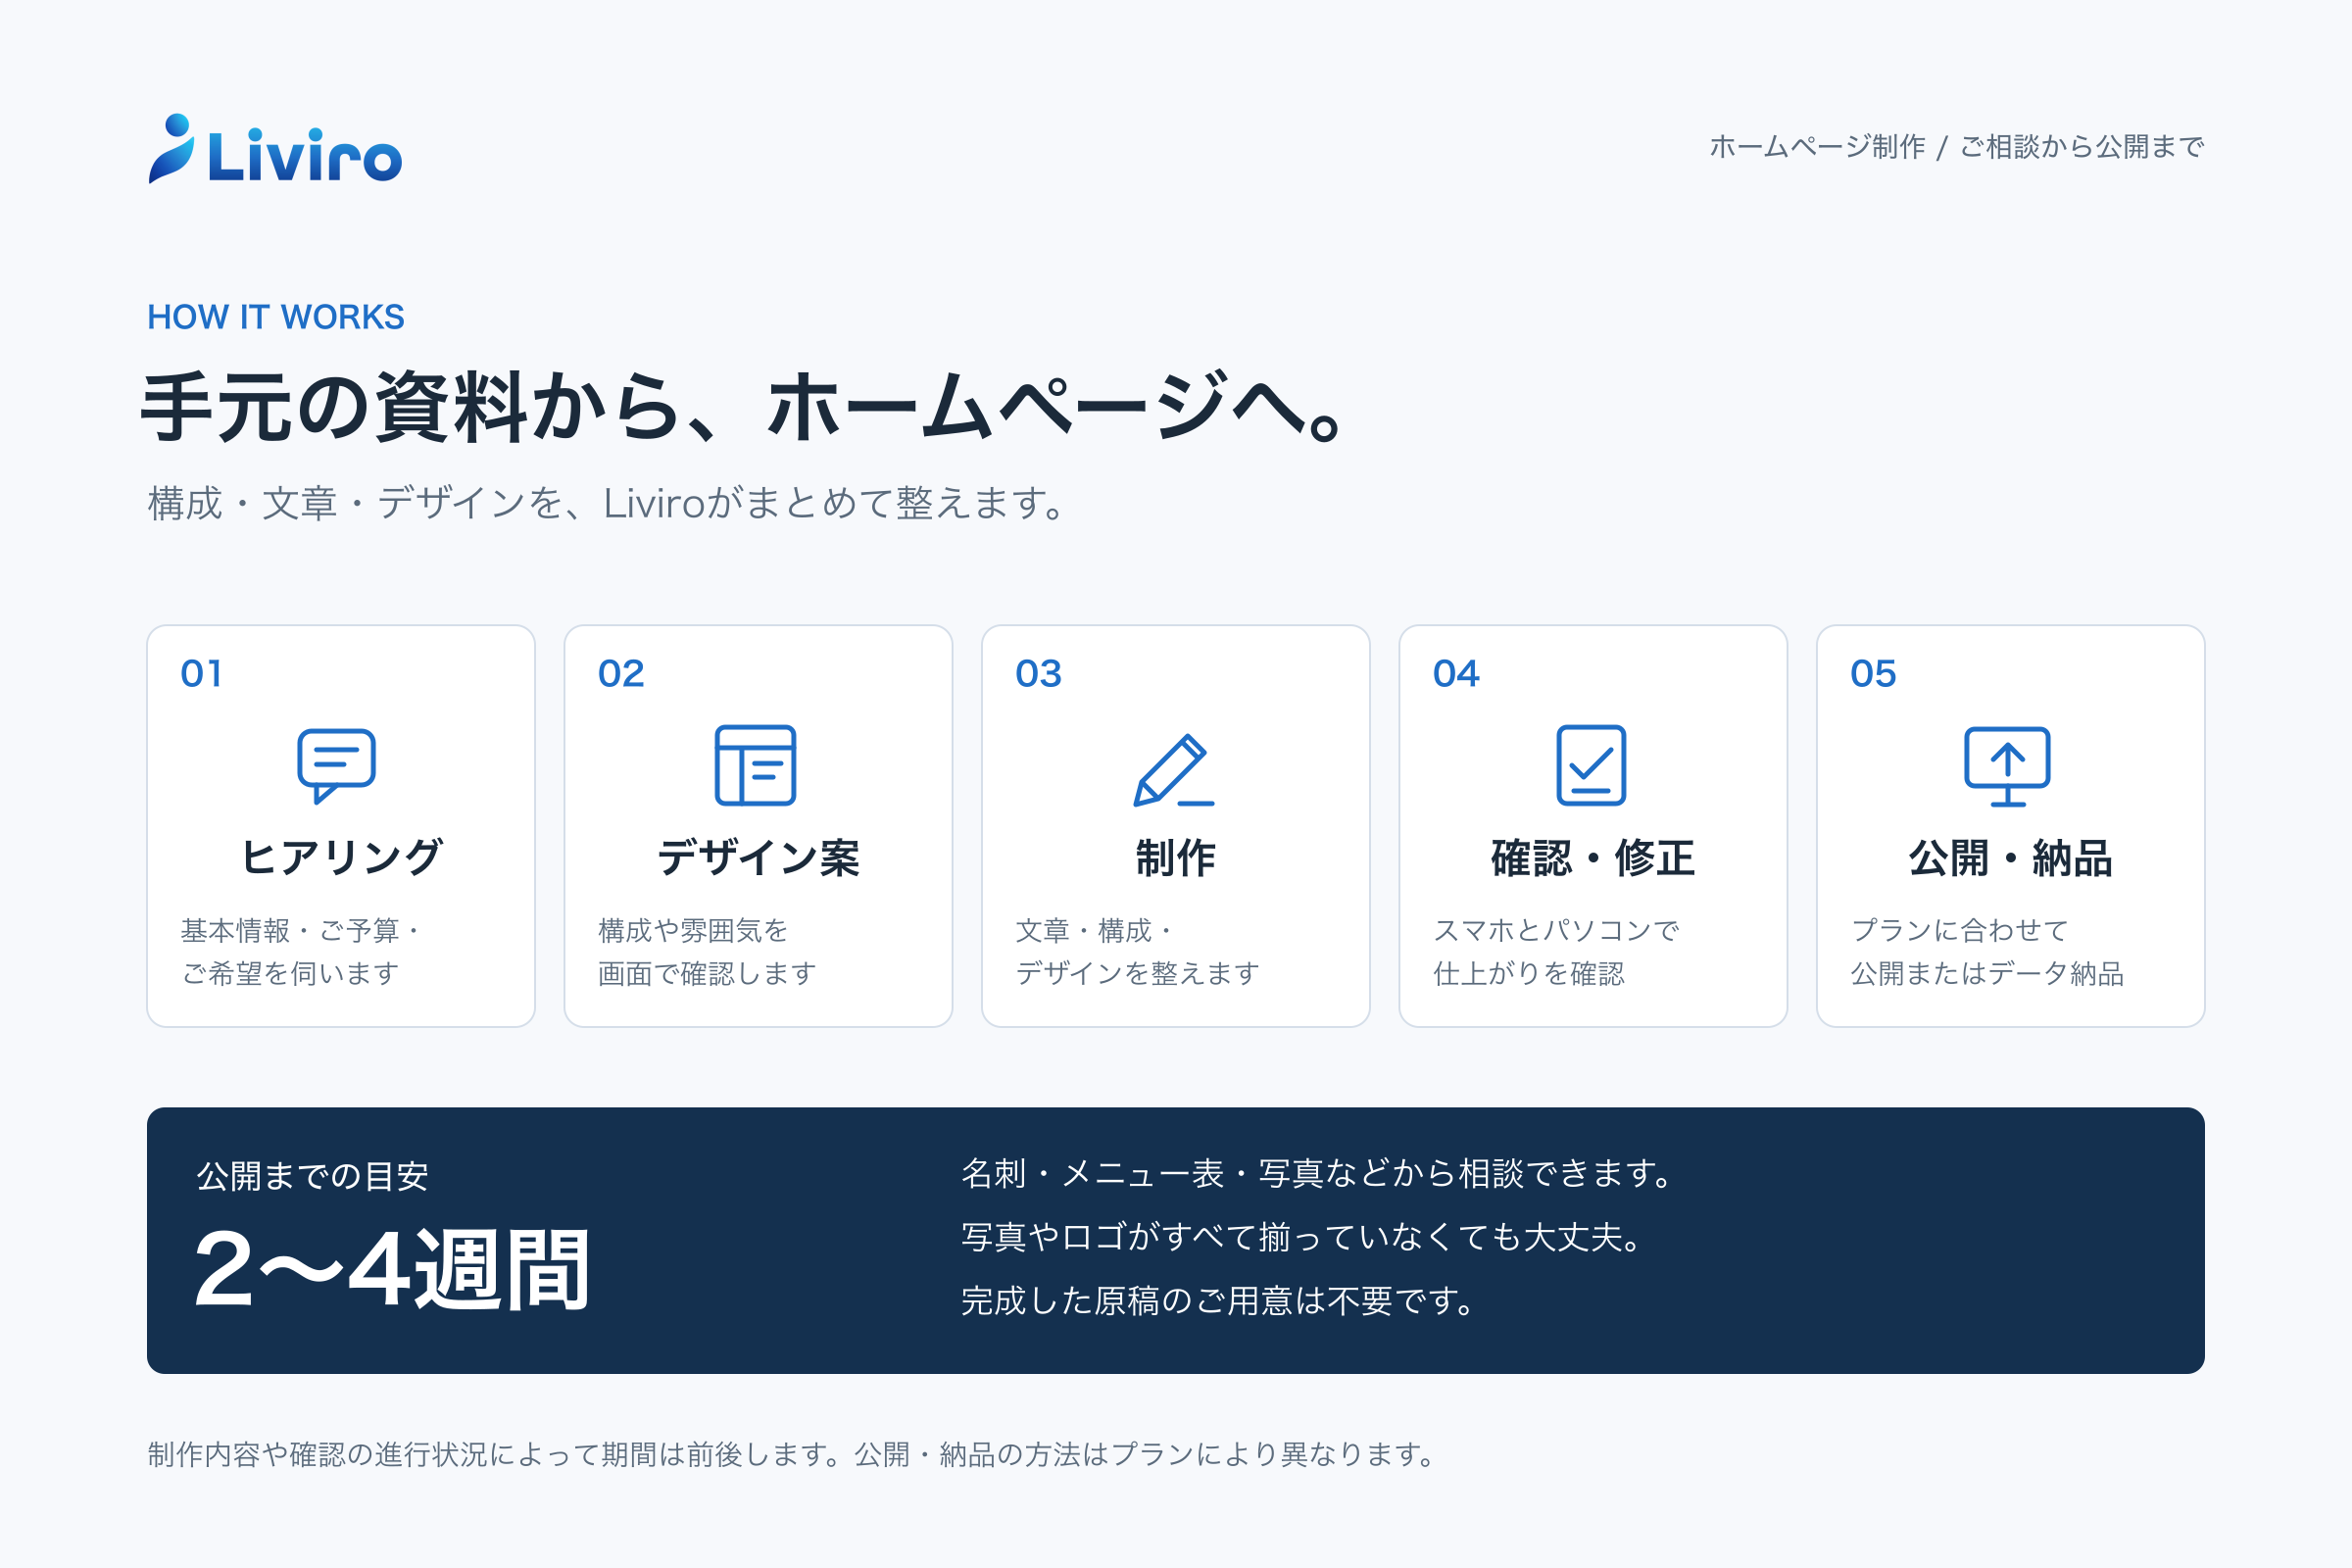Click the Liviro logo
The height and width of the screenshot is (1568, 2352).
click(275, 149)
